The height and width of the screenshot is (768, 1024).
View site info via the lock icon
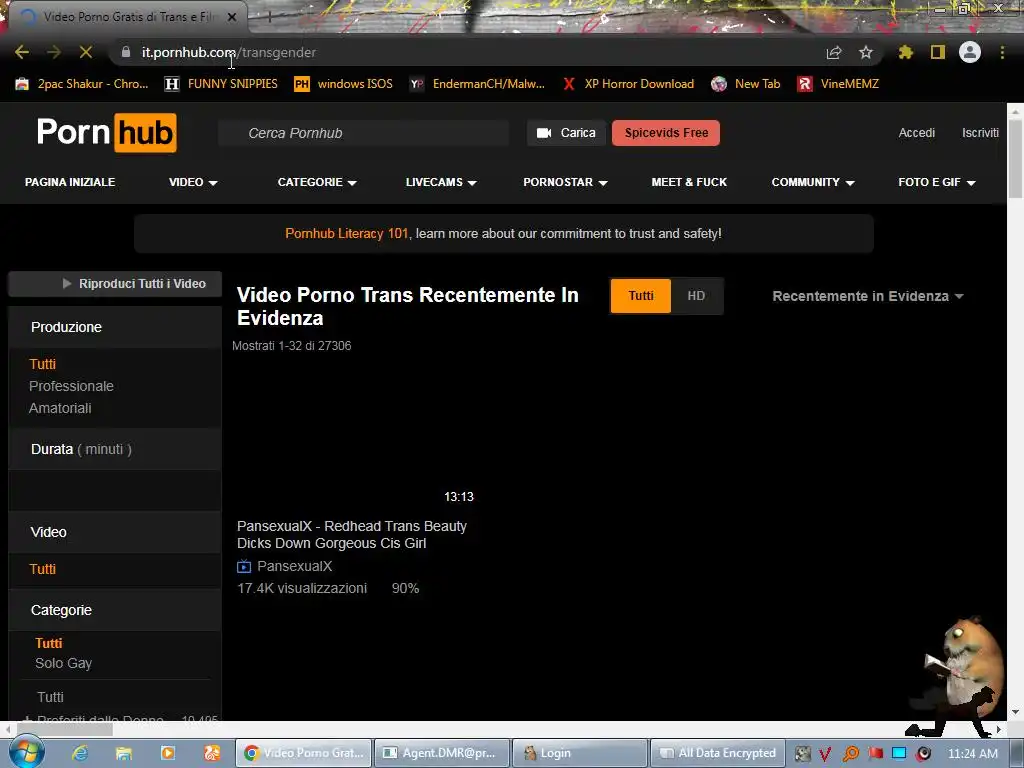(126, 52)
